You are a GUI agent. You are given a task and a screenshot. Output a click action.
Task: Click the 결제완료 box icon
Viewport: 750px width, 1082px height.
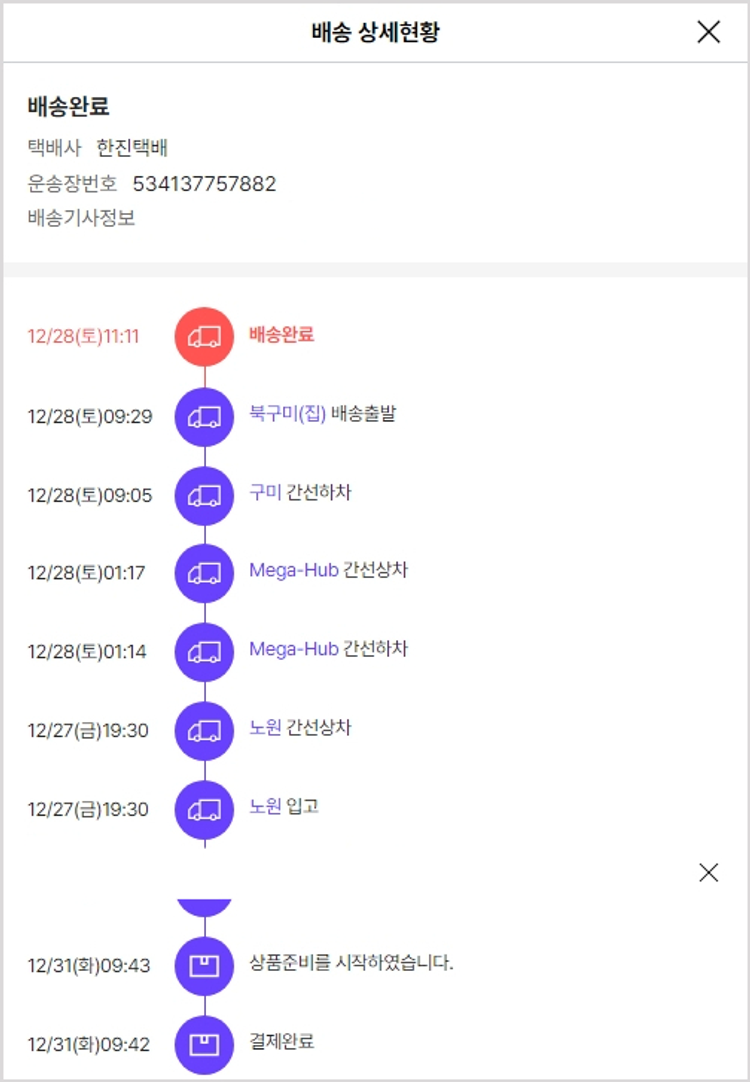(x=204, y=1044)
